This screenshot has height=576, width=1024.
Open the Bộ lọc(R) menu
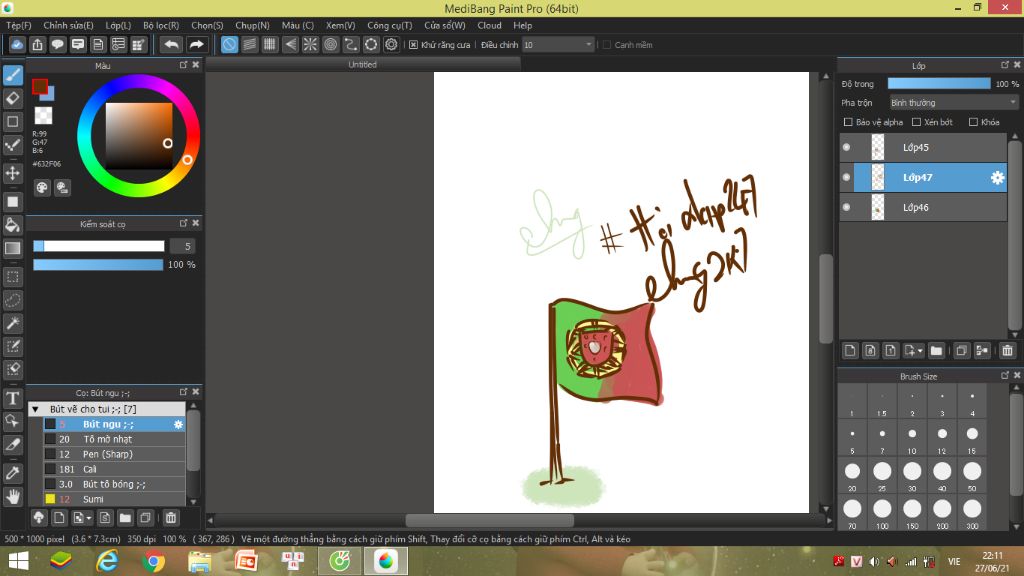(161, 25)
